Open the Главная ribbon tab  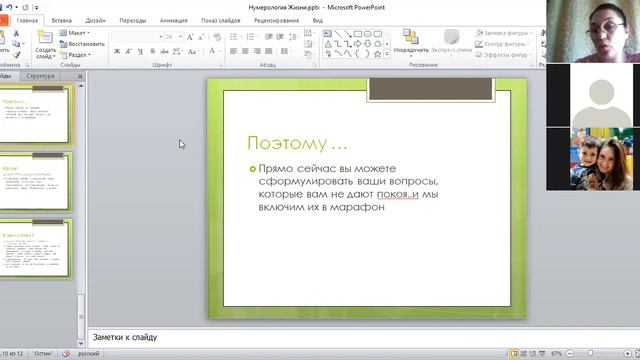tap(27, 20)
